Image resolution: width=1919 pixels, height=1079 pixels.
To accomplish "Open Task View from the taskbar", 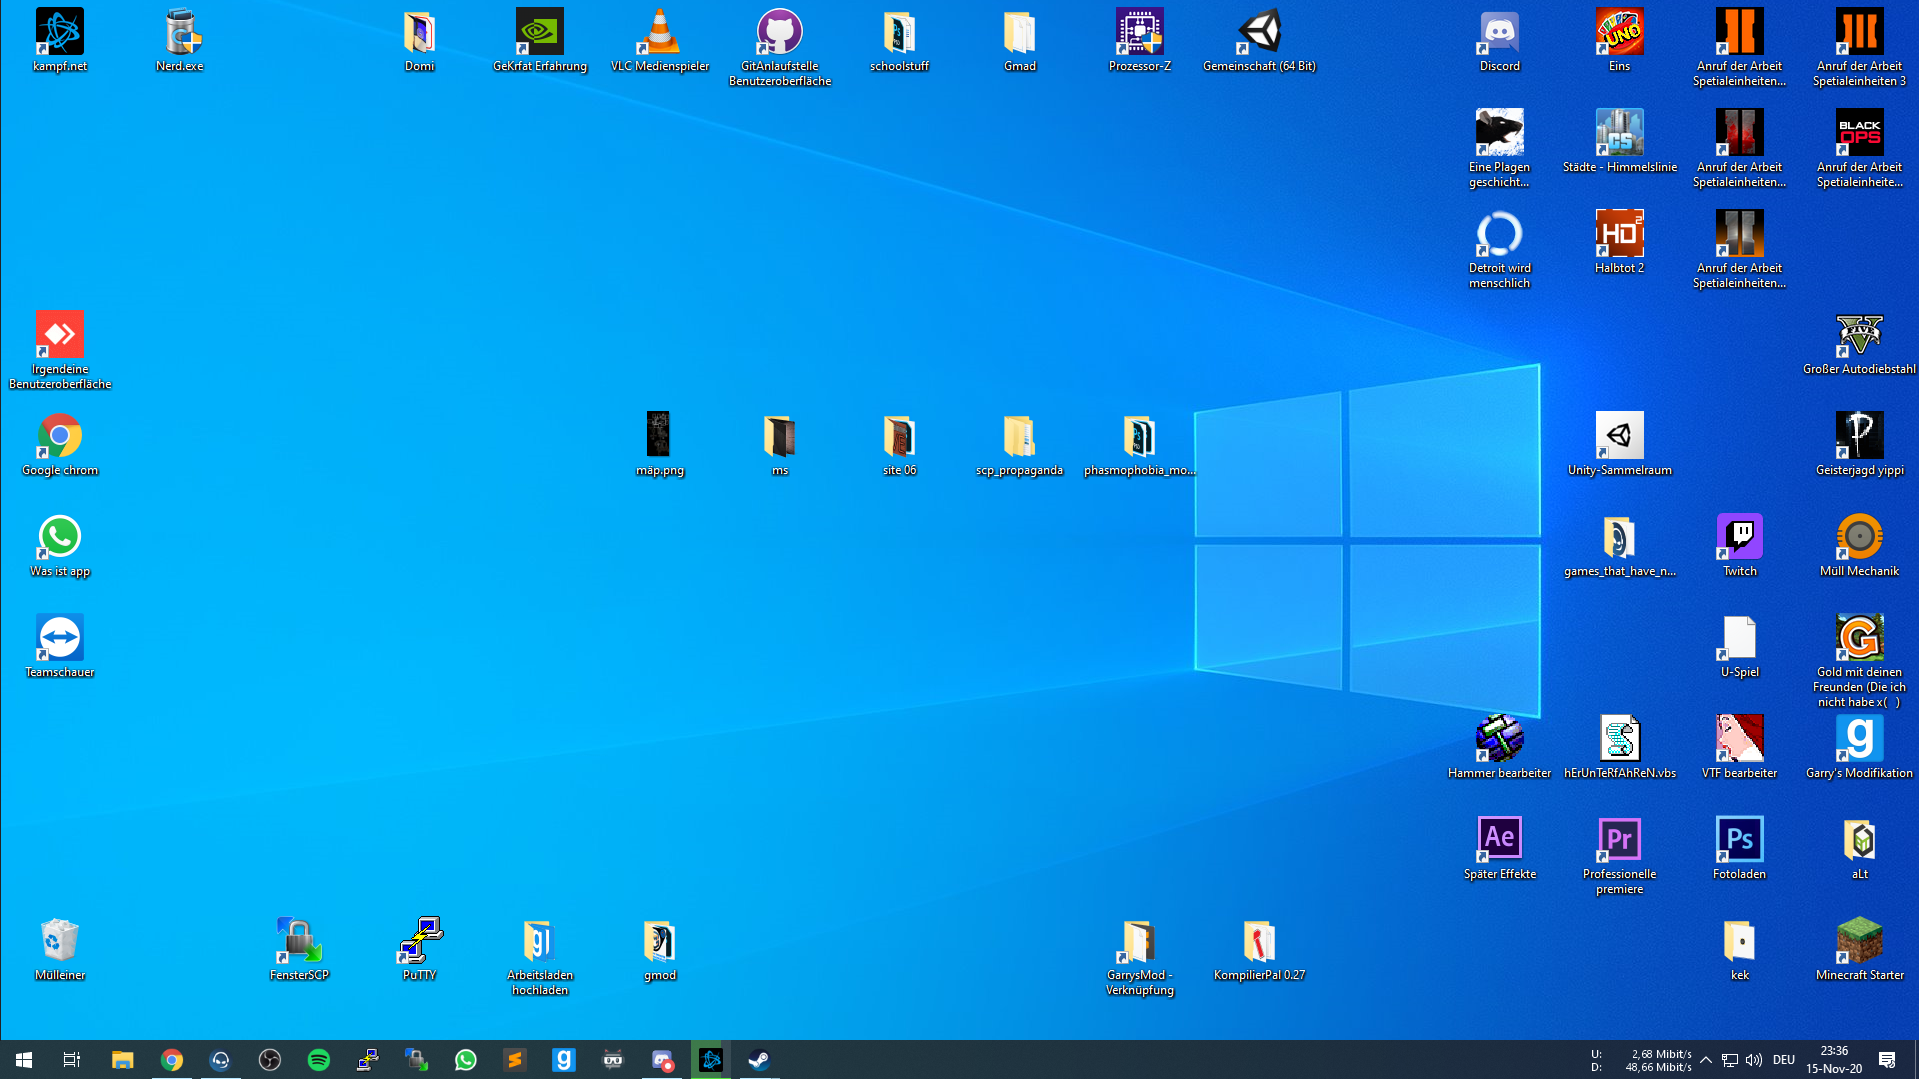I will point(72,1060).
